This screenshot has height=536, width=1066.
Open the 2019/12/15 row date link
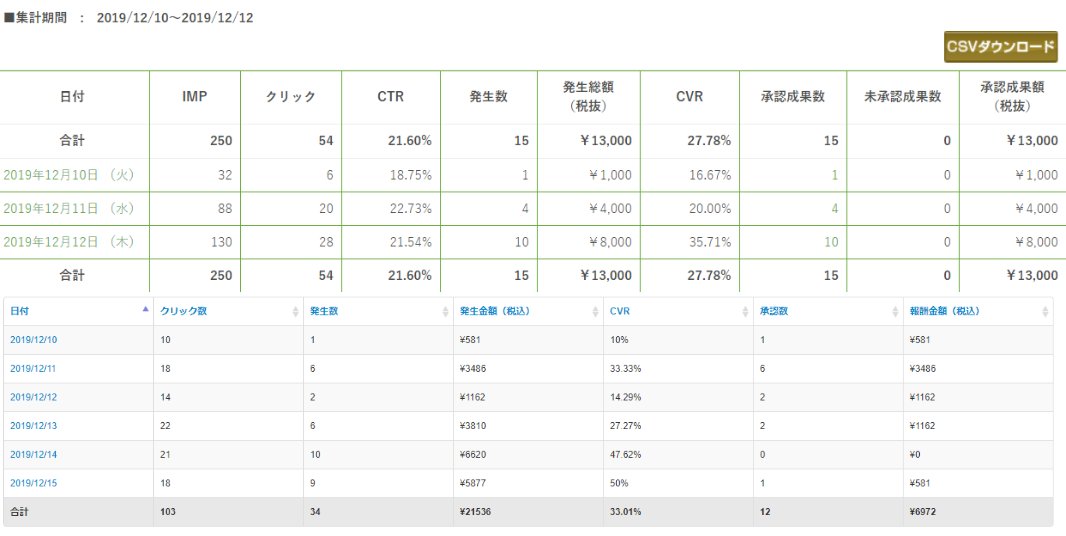click(x=33, y=483)
